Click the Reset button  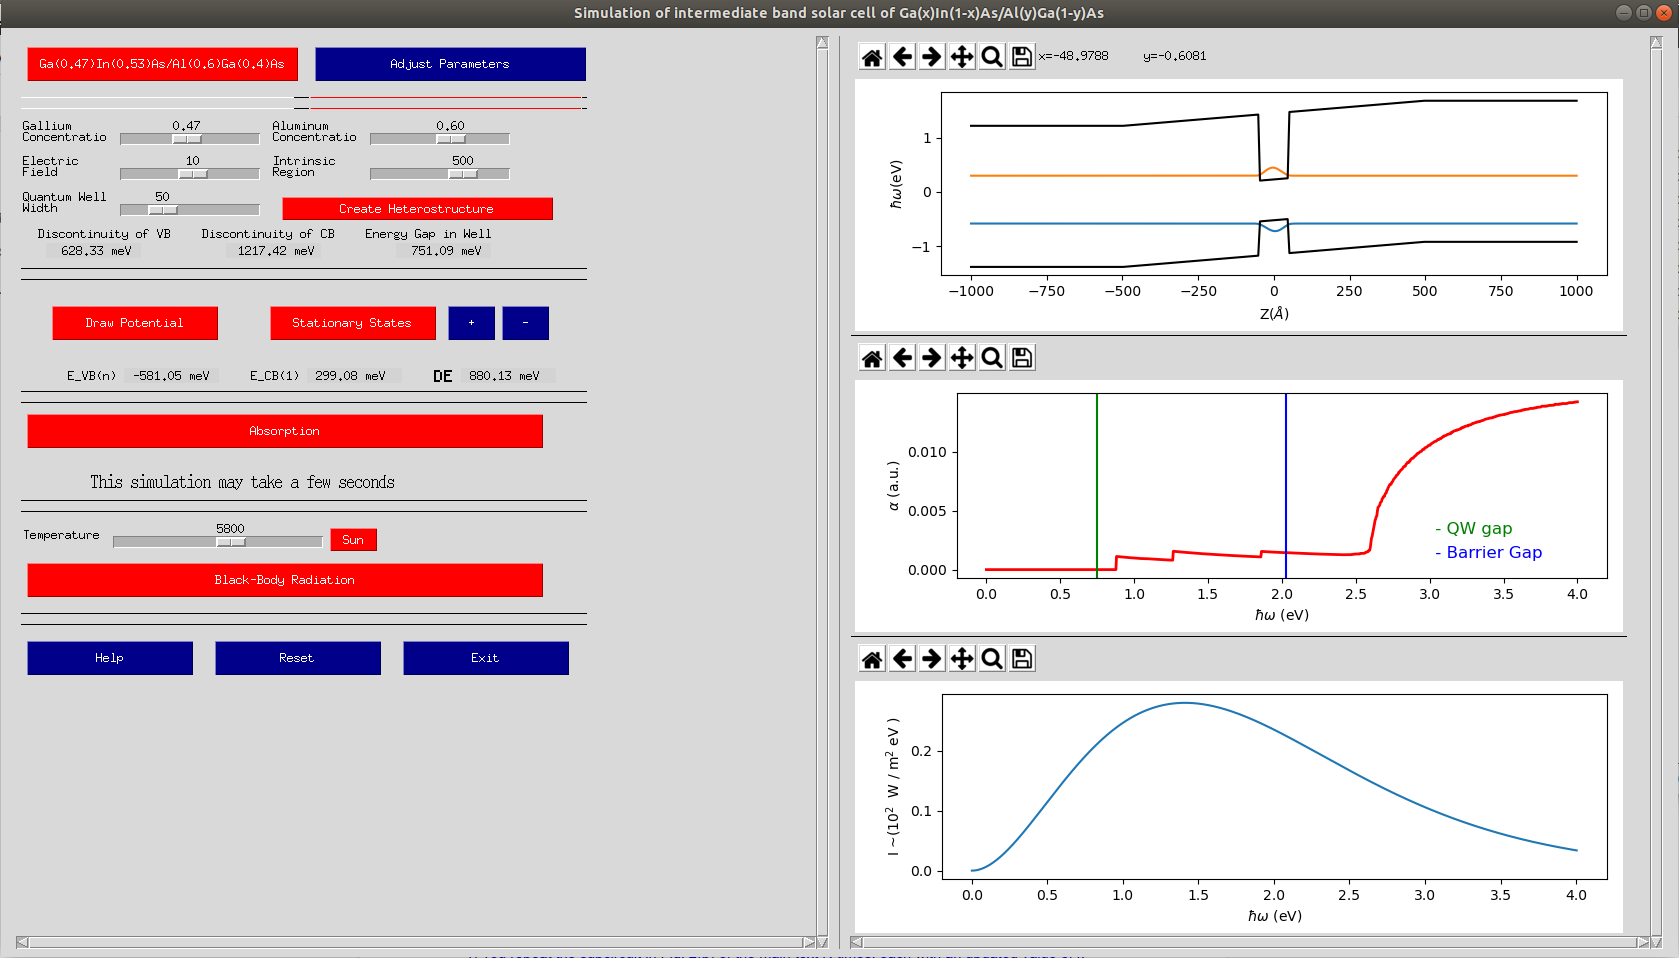[x=298, y=658]
